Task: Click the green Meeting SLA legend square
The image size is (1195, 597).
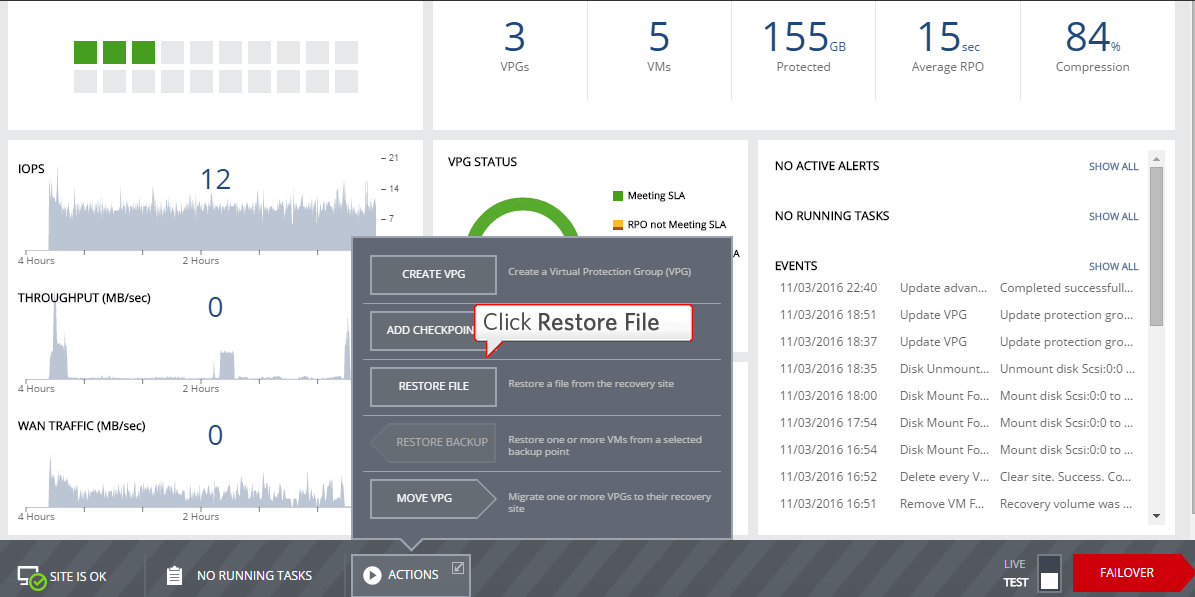Action: 618,196
